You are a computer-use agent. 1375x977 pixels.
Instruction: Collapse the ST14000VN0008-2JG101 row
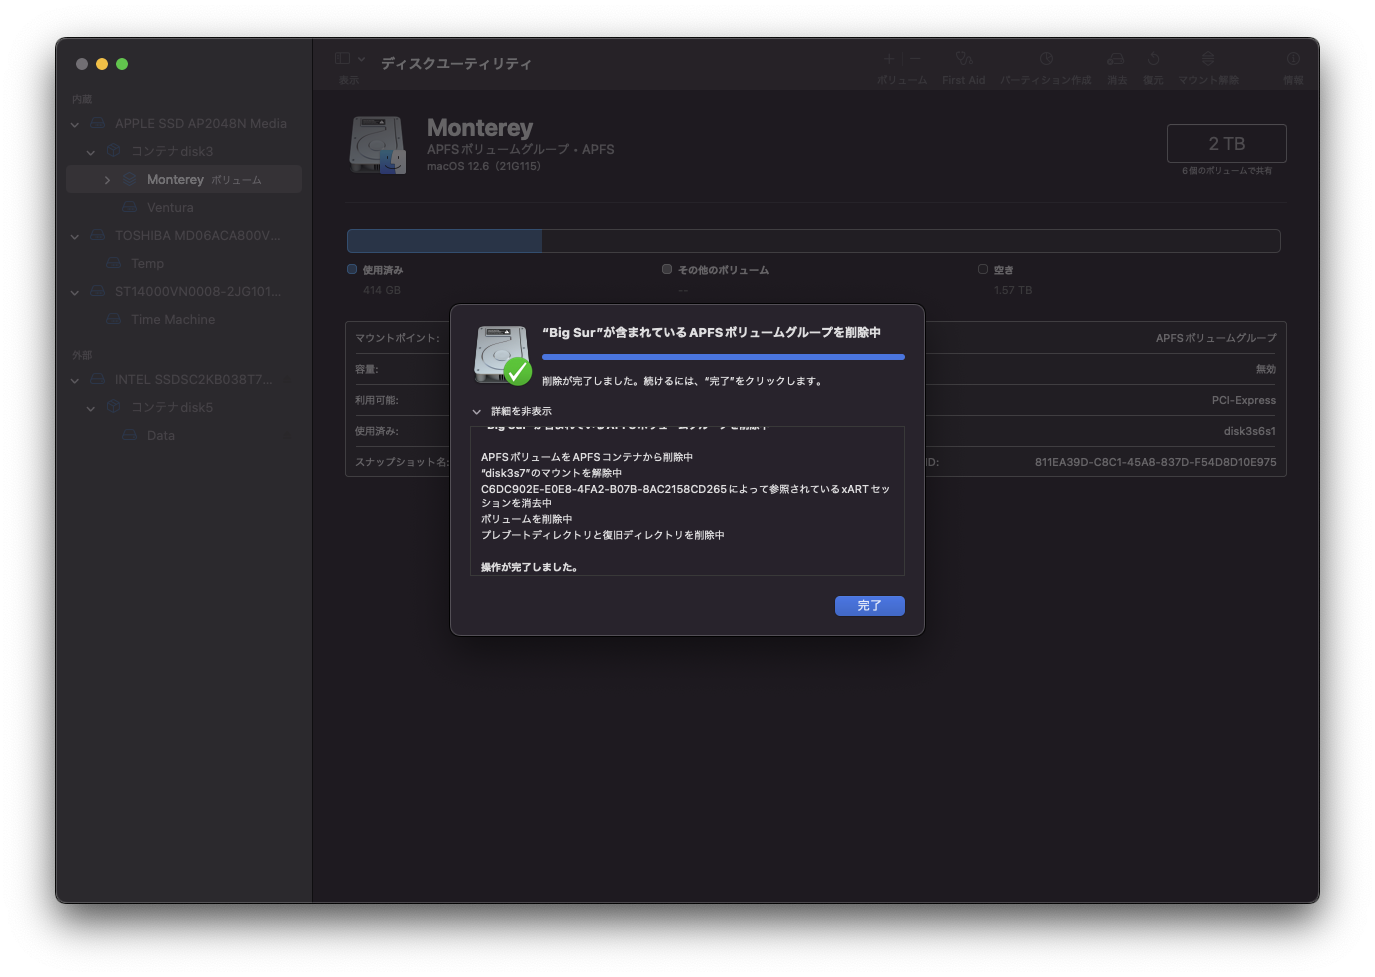pos(75,292)
